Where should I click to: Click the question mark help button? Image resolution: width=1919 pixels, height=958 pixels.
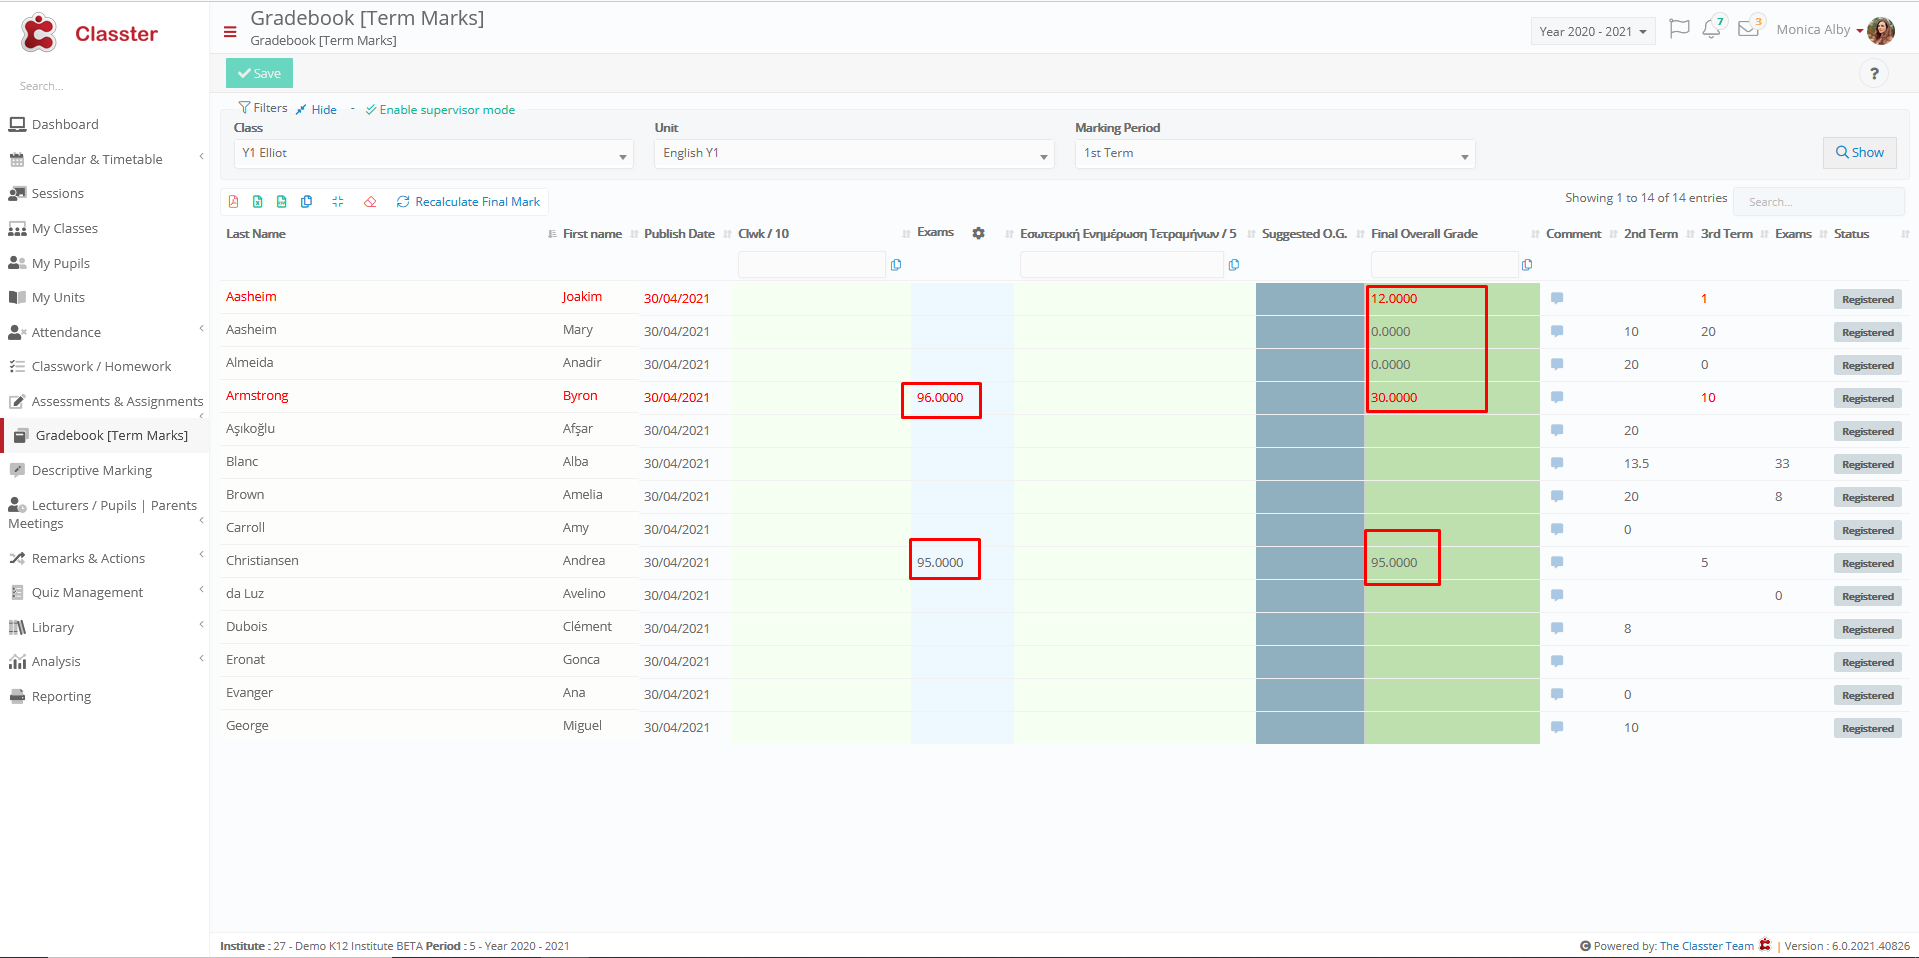point(1874,73)
